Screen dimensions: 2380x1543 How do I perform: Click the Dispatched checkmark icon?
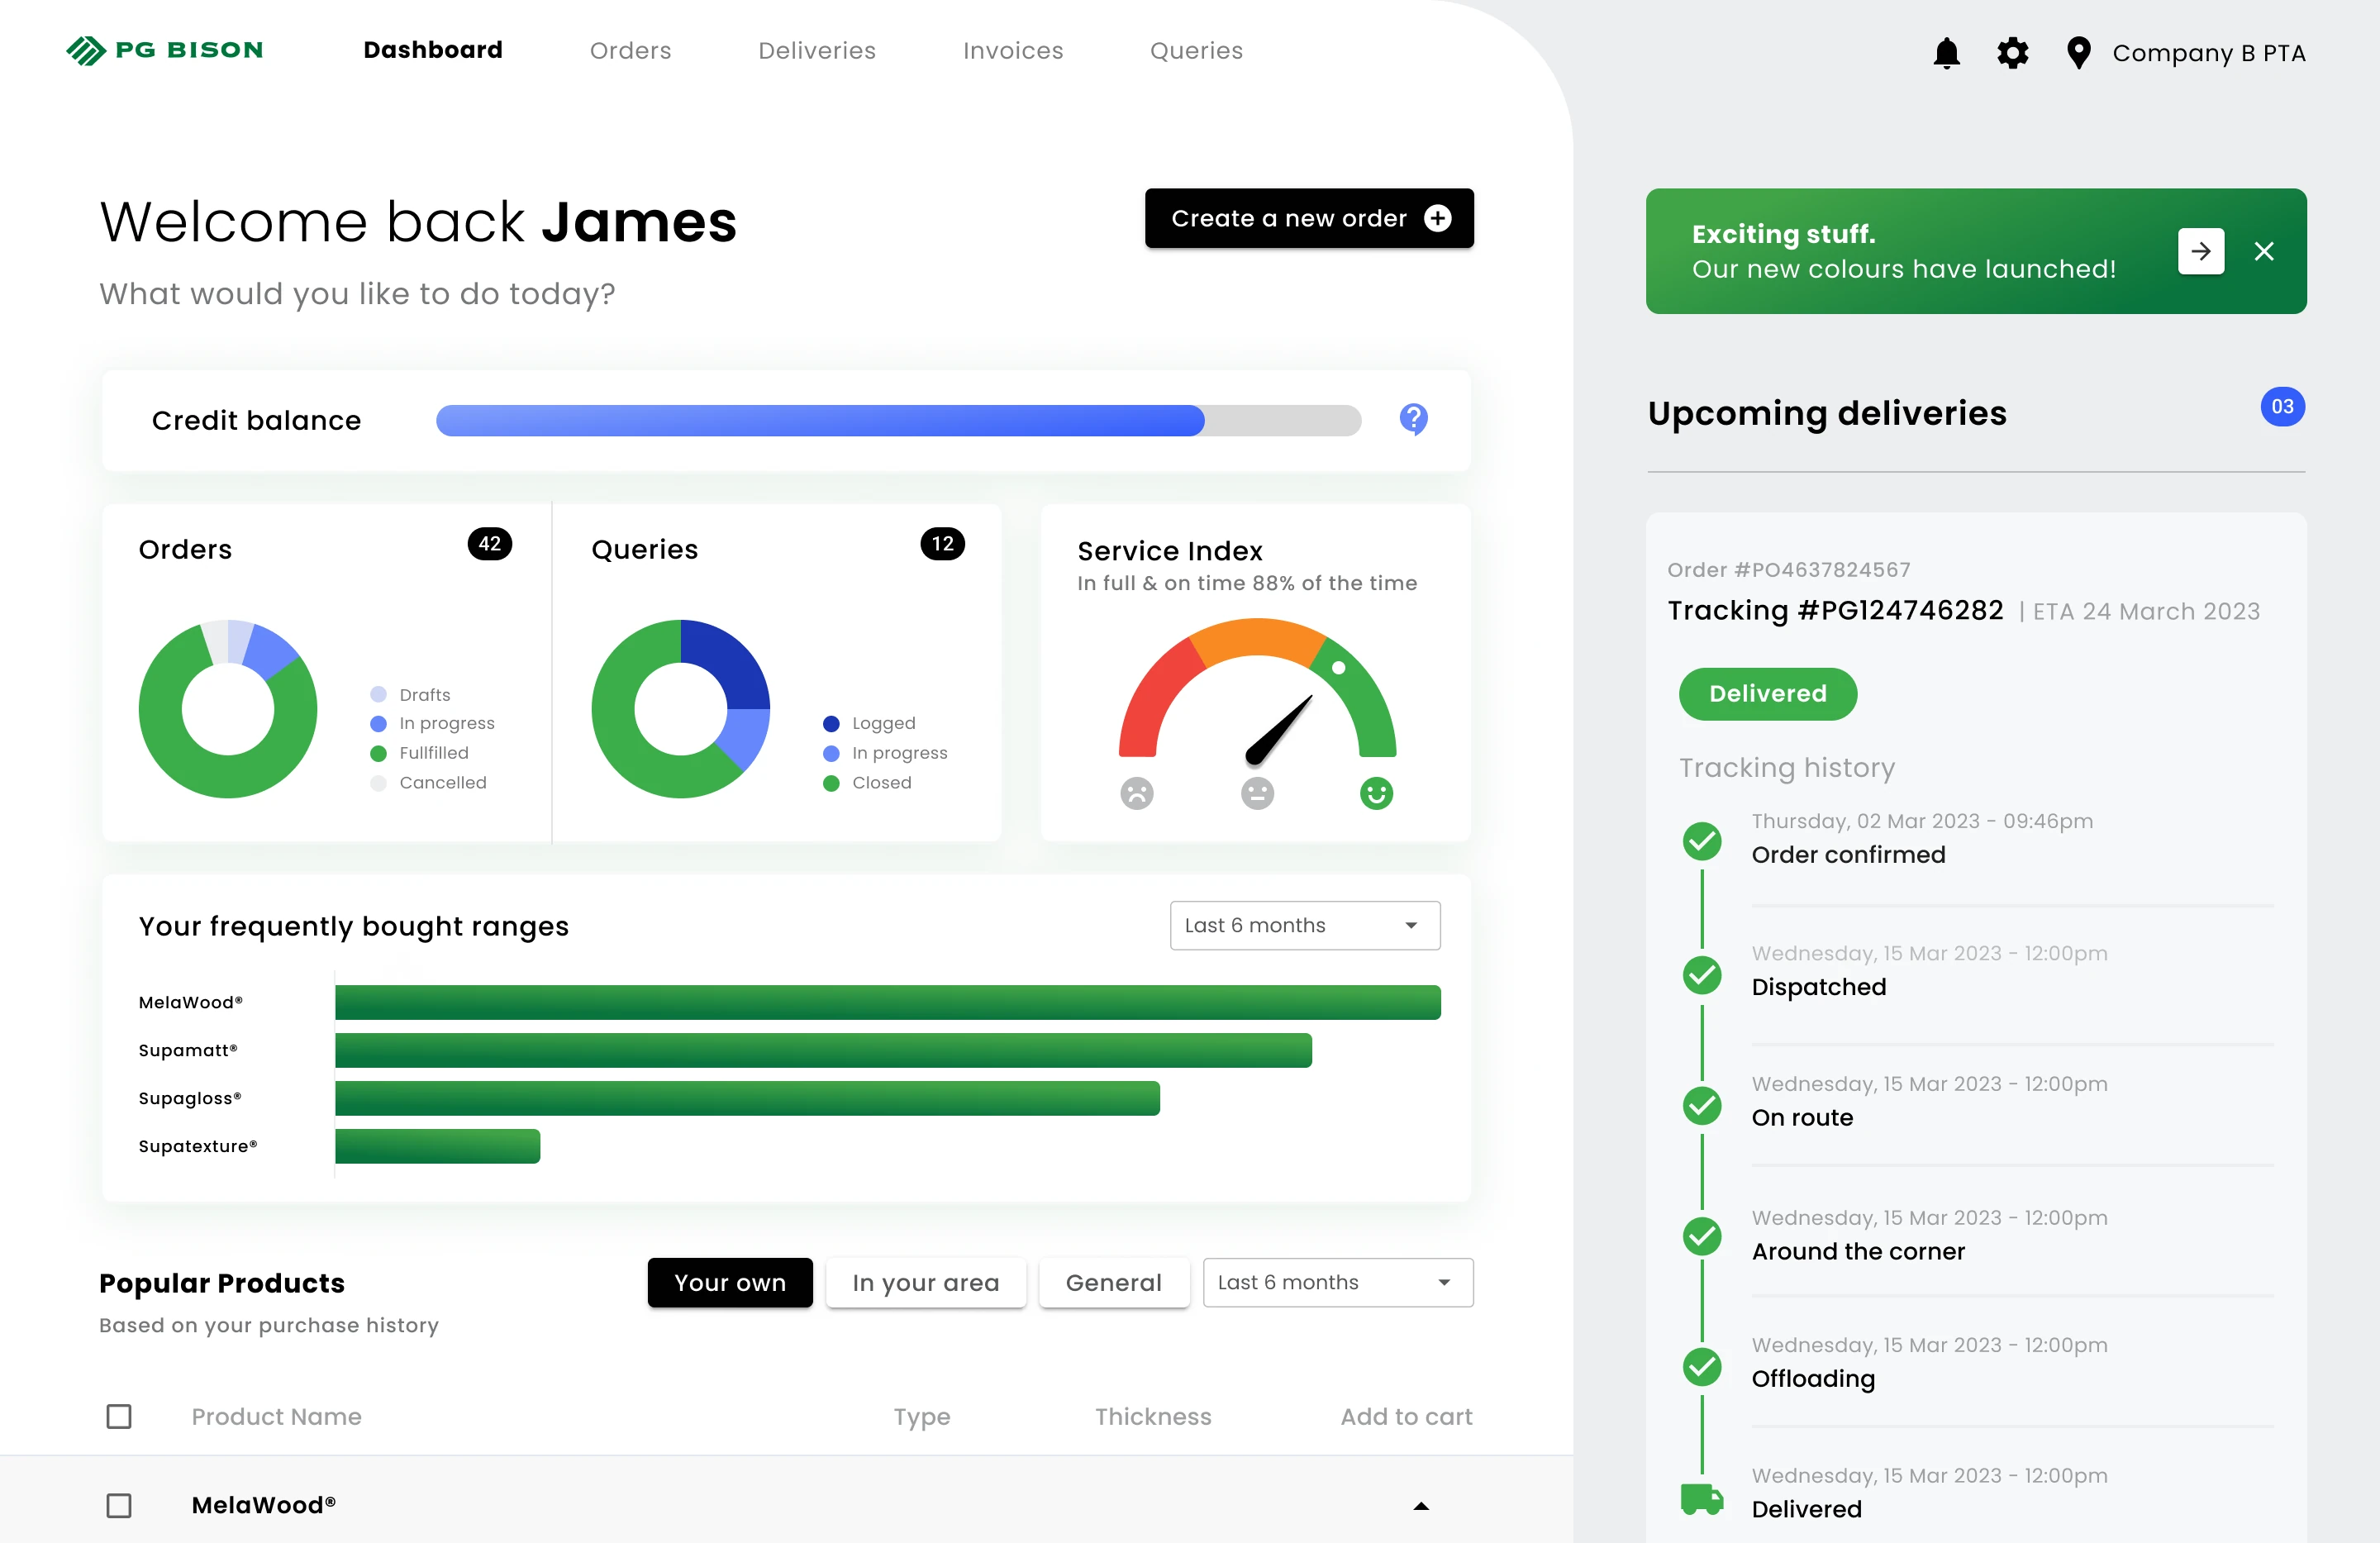pos(1702,975)
